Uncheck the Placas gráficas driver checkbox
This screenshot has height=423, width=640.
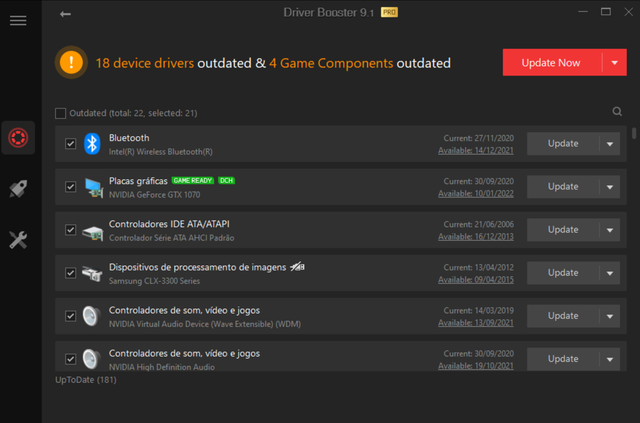pyautogui.click(x=71, y=187)
